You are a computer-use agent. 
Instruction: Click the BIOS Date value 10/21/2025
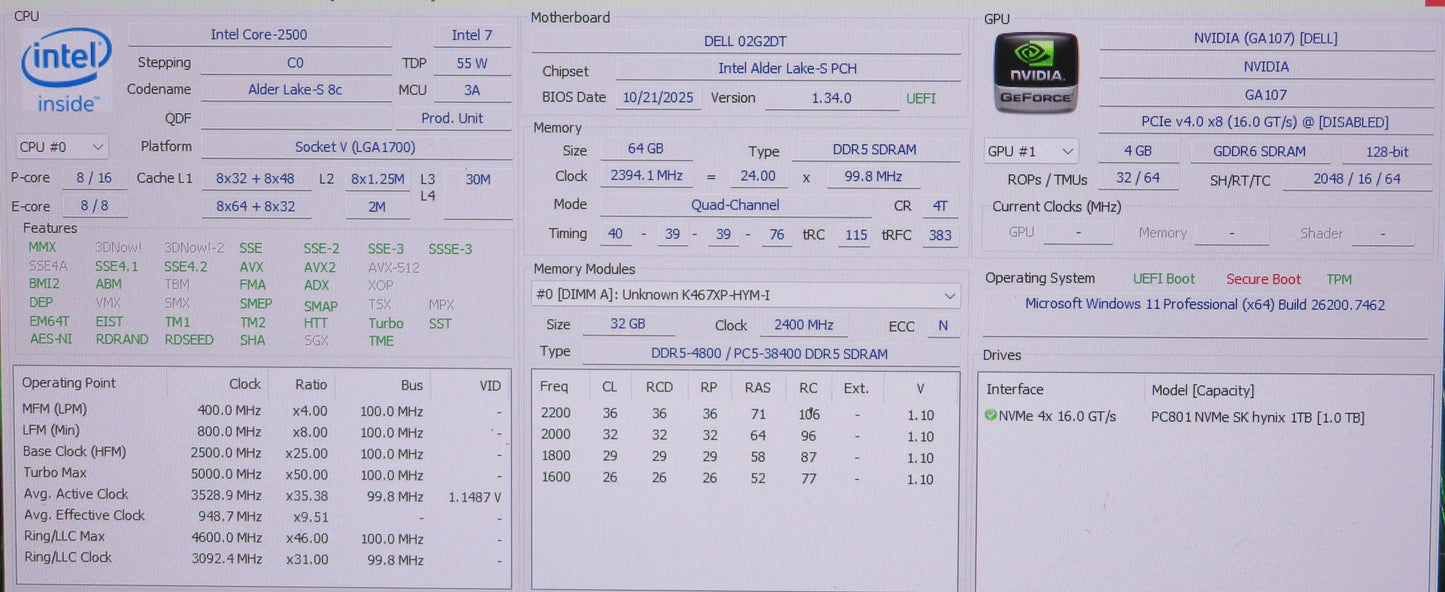tap(657, 98)
